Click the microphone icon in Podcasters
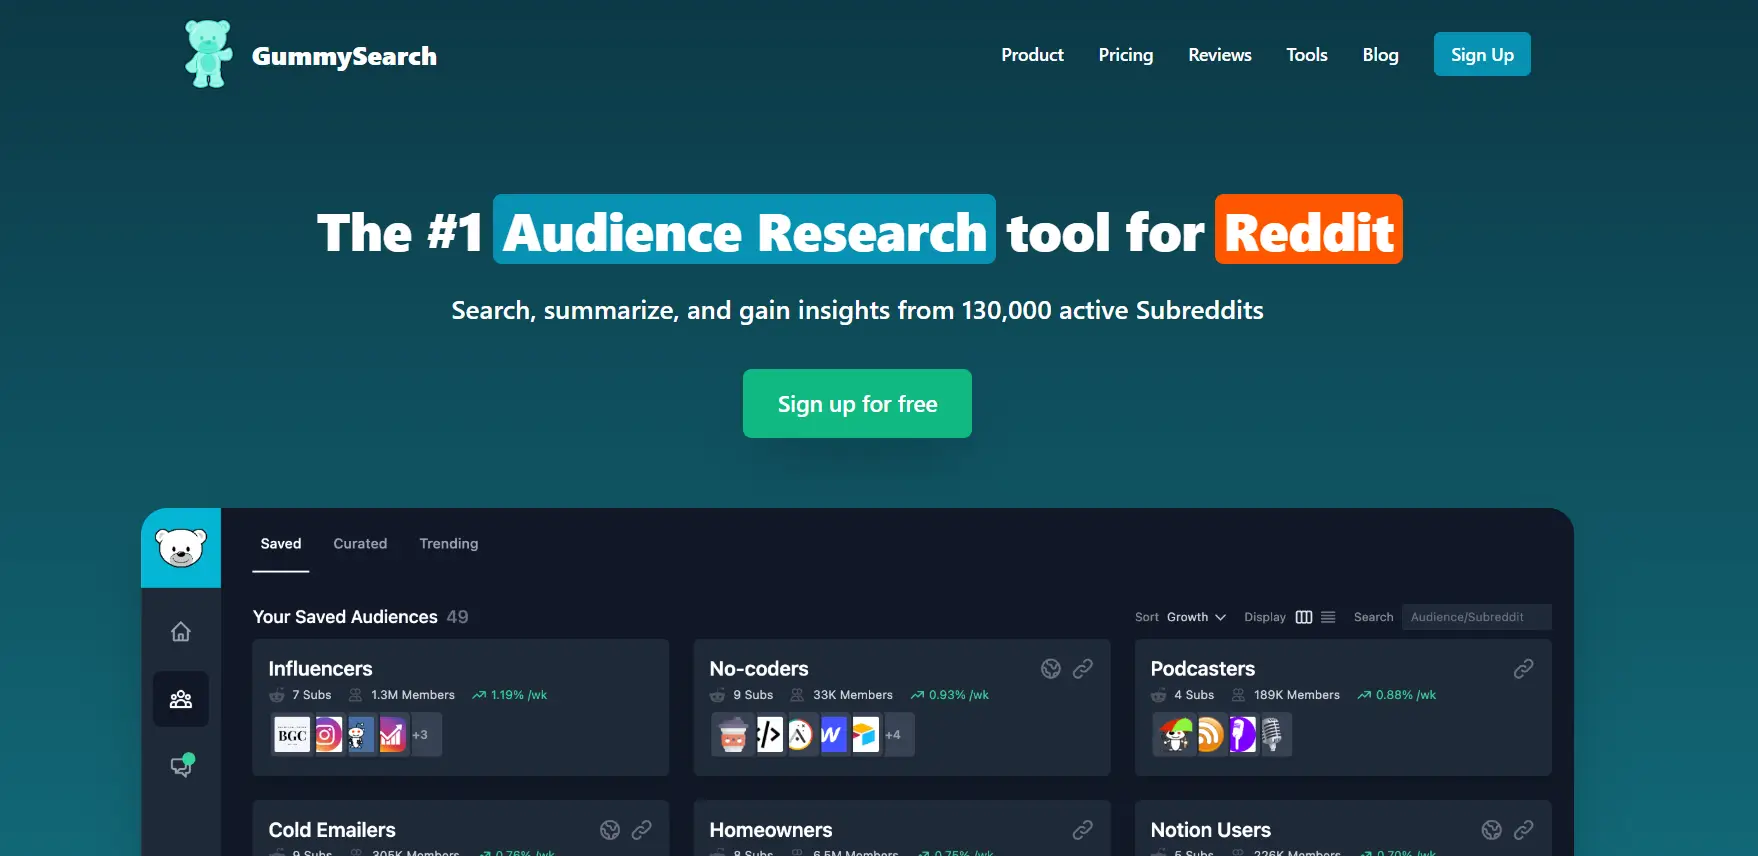The width and height of the screenshot is (1758, 856). (1273, 735)
